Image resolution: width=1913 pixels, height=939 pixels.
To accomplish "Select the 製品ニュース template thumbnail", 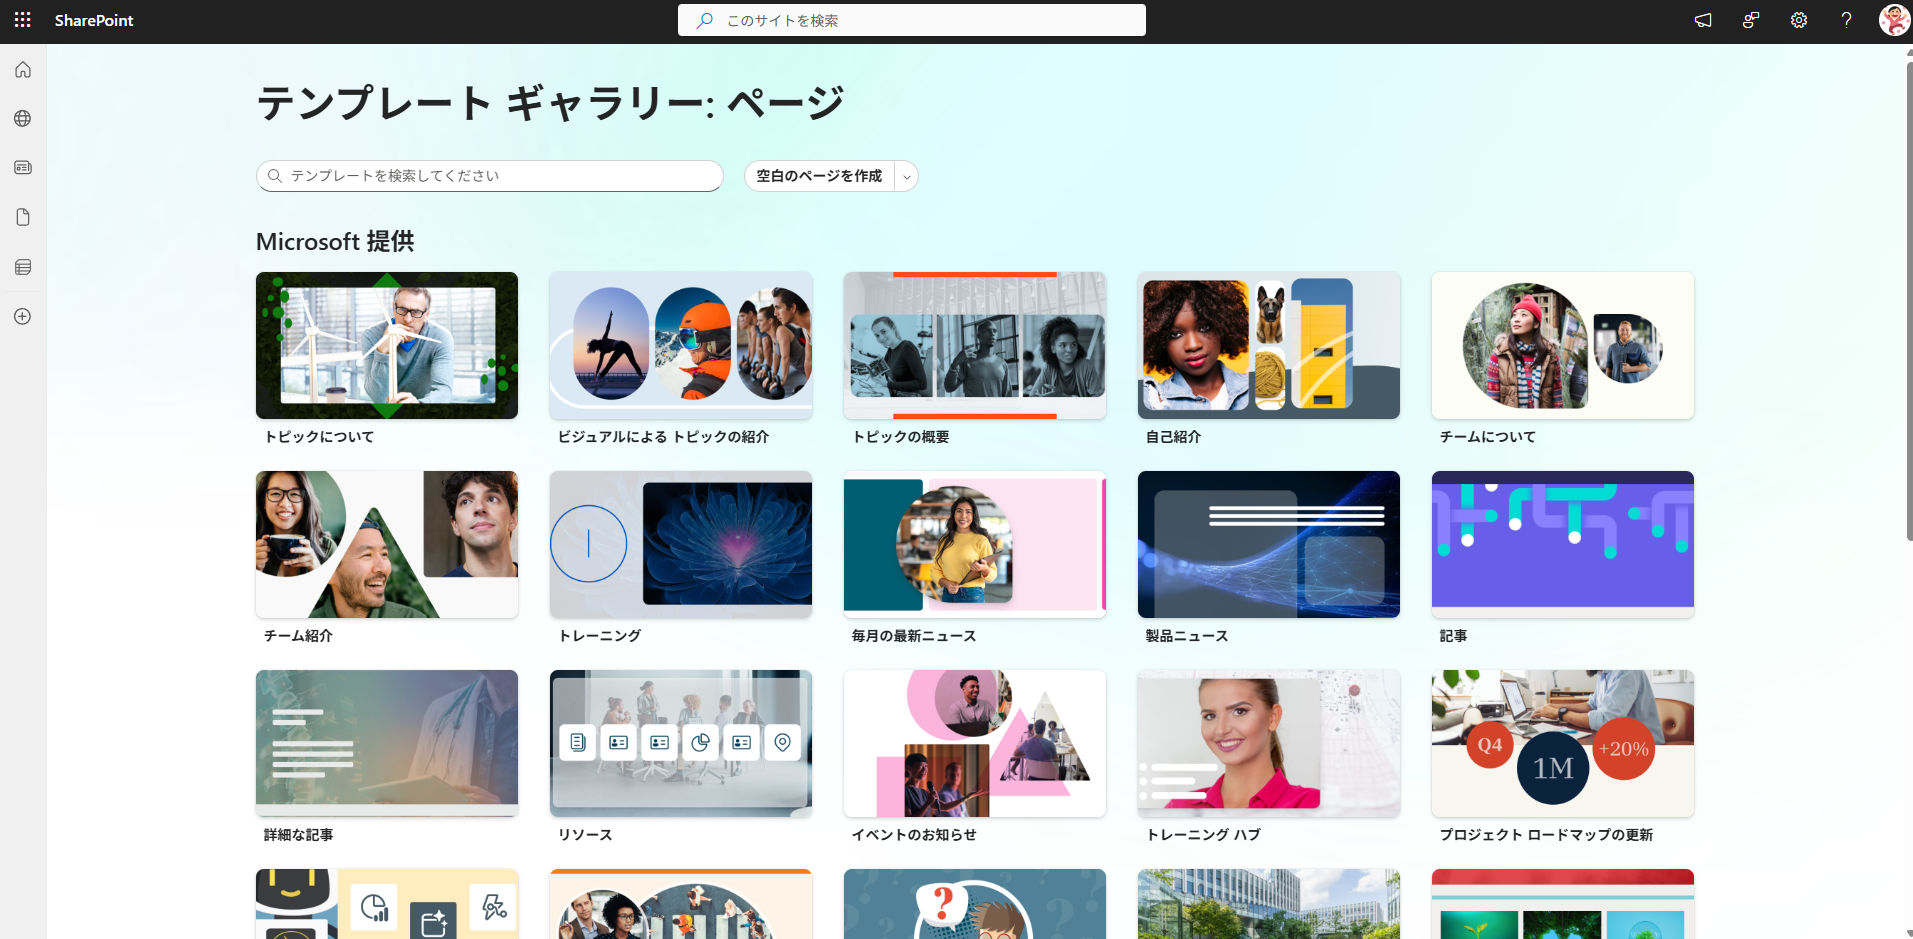I will tap(1269, 544).
